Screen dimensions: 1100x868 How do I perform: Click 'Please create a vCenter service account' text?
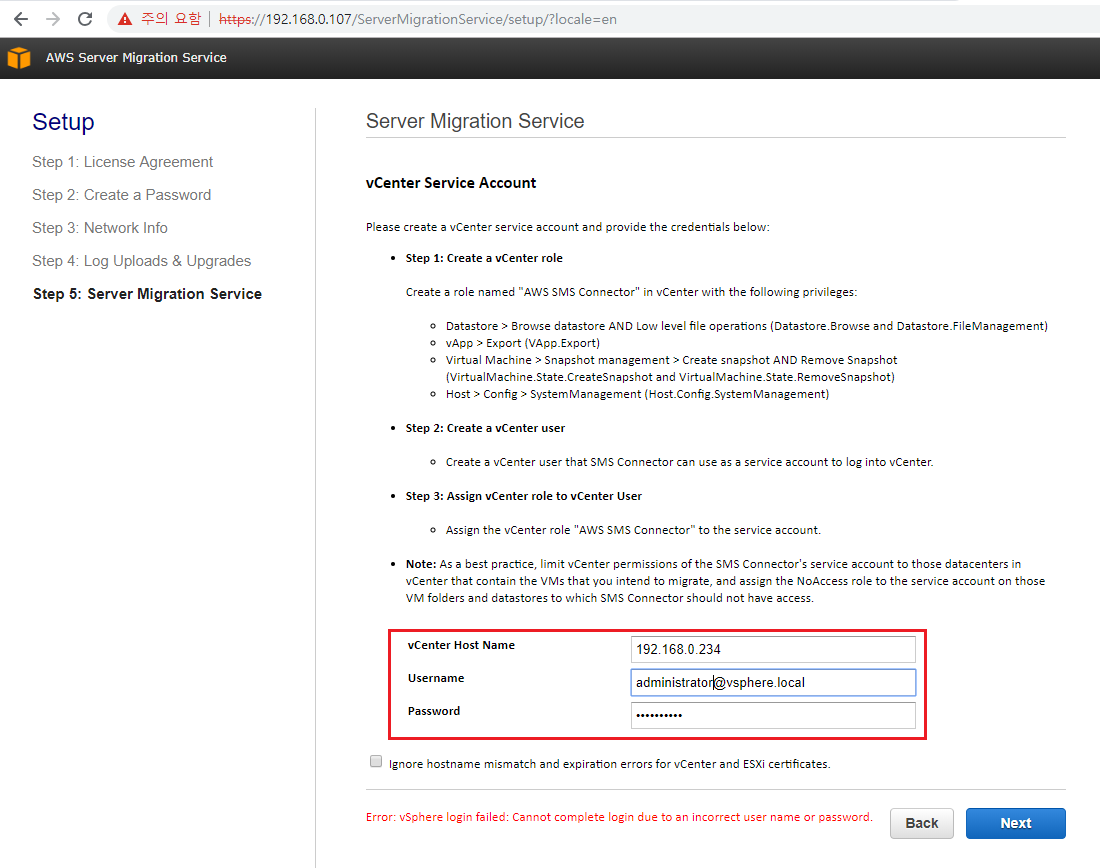point(568,227)
